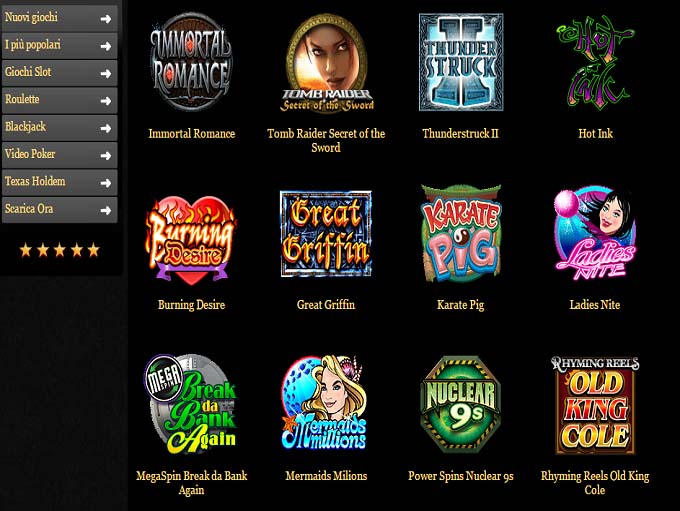Open MegaSpin Break da Bank Again icon
Image resolution: width=680 pixels, height=511 pixels.
click(x=191, y=404)
